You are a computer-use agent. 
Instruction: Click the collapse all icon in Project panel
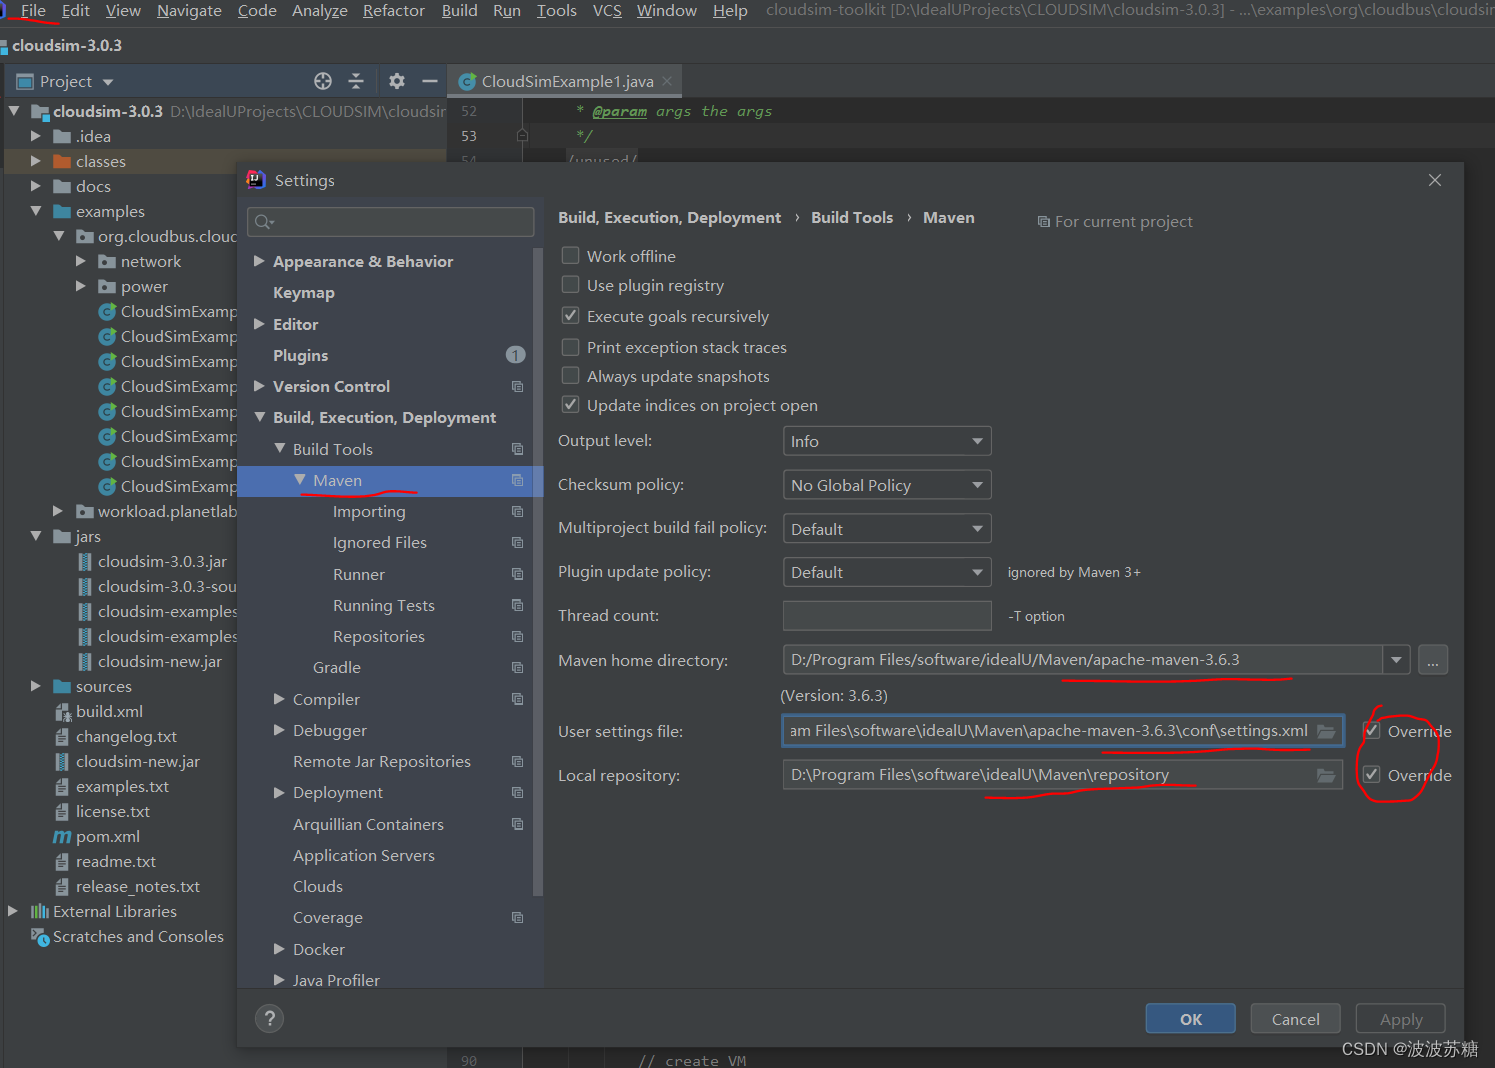pos(356,81)
